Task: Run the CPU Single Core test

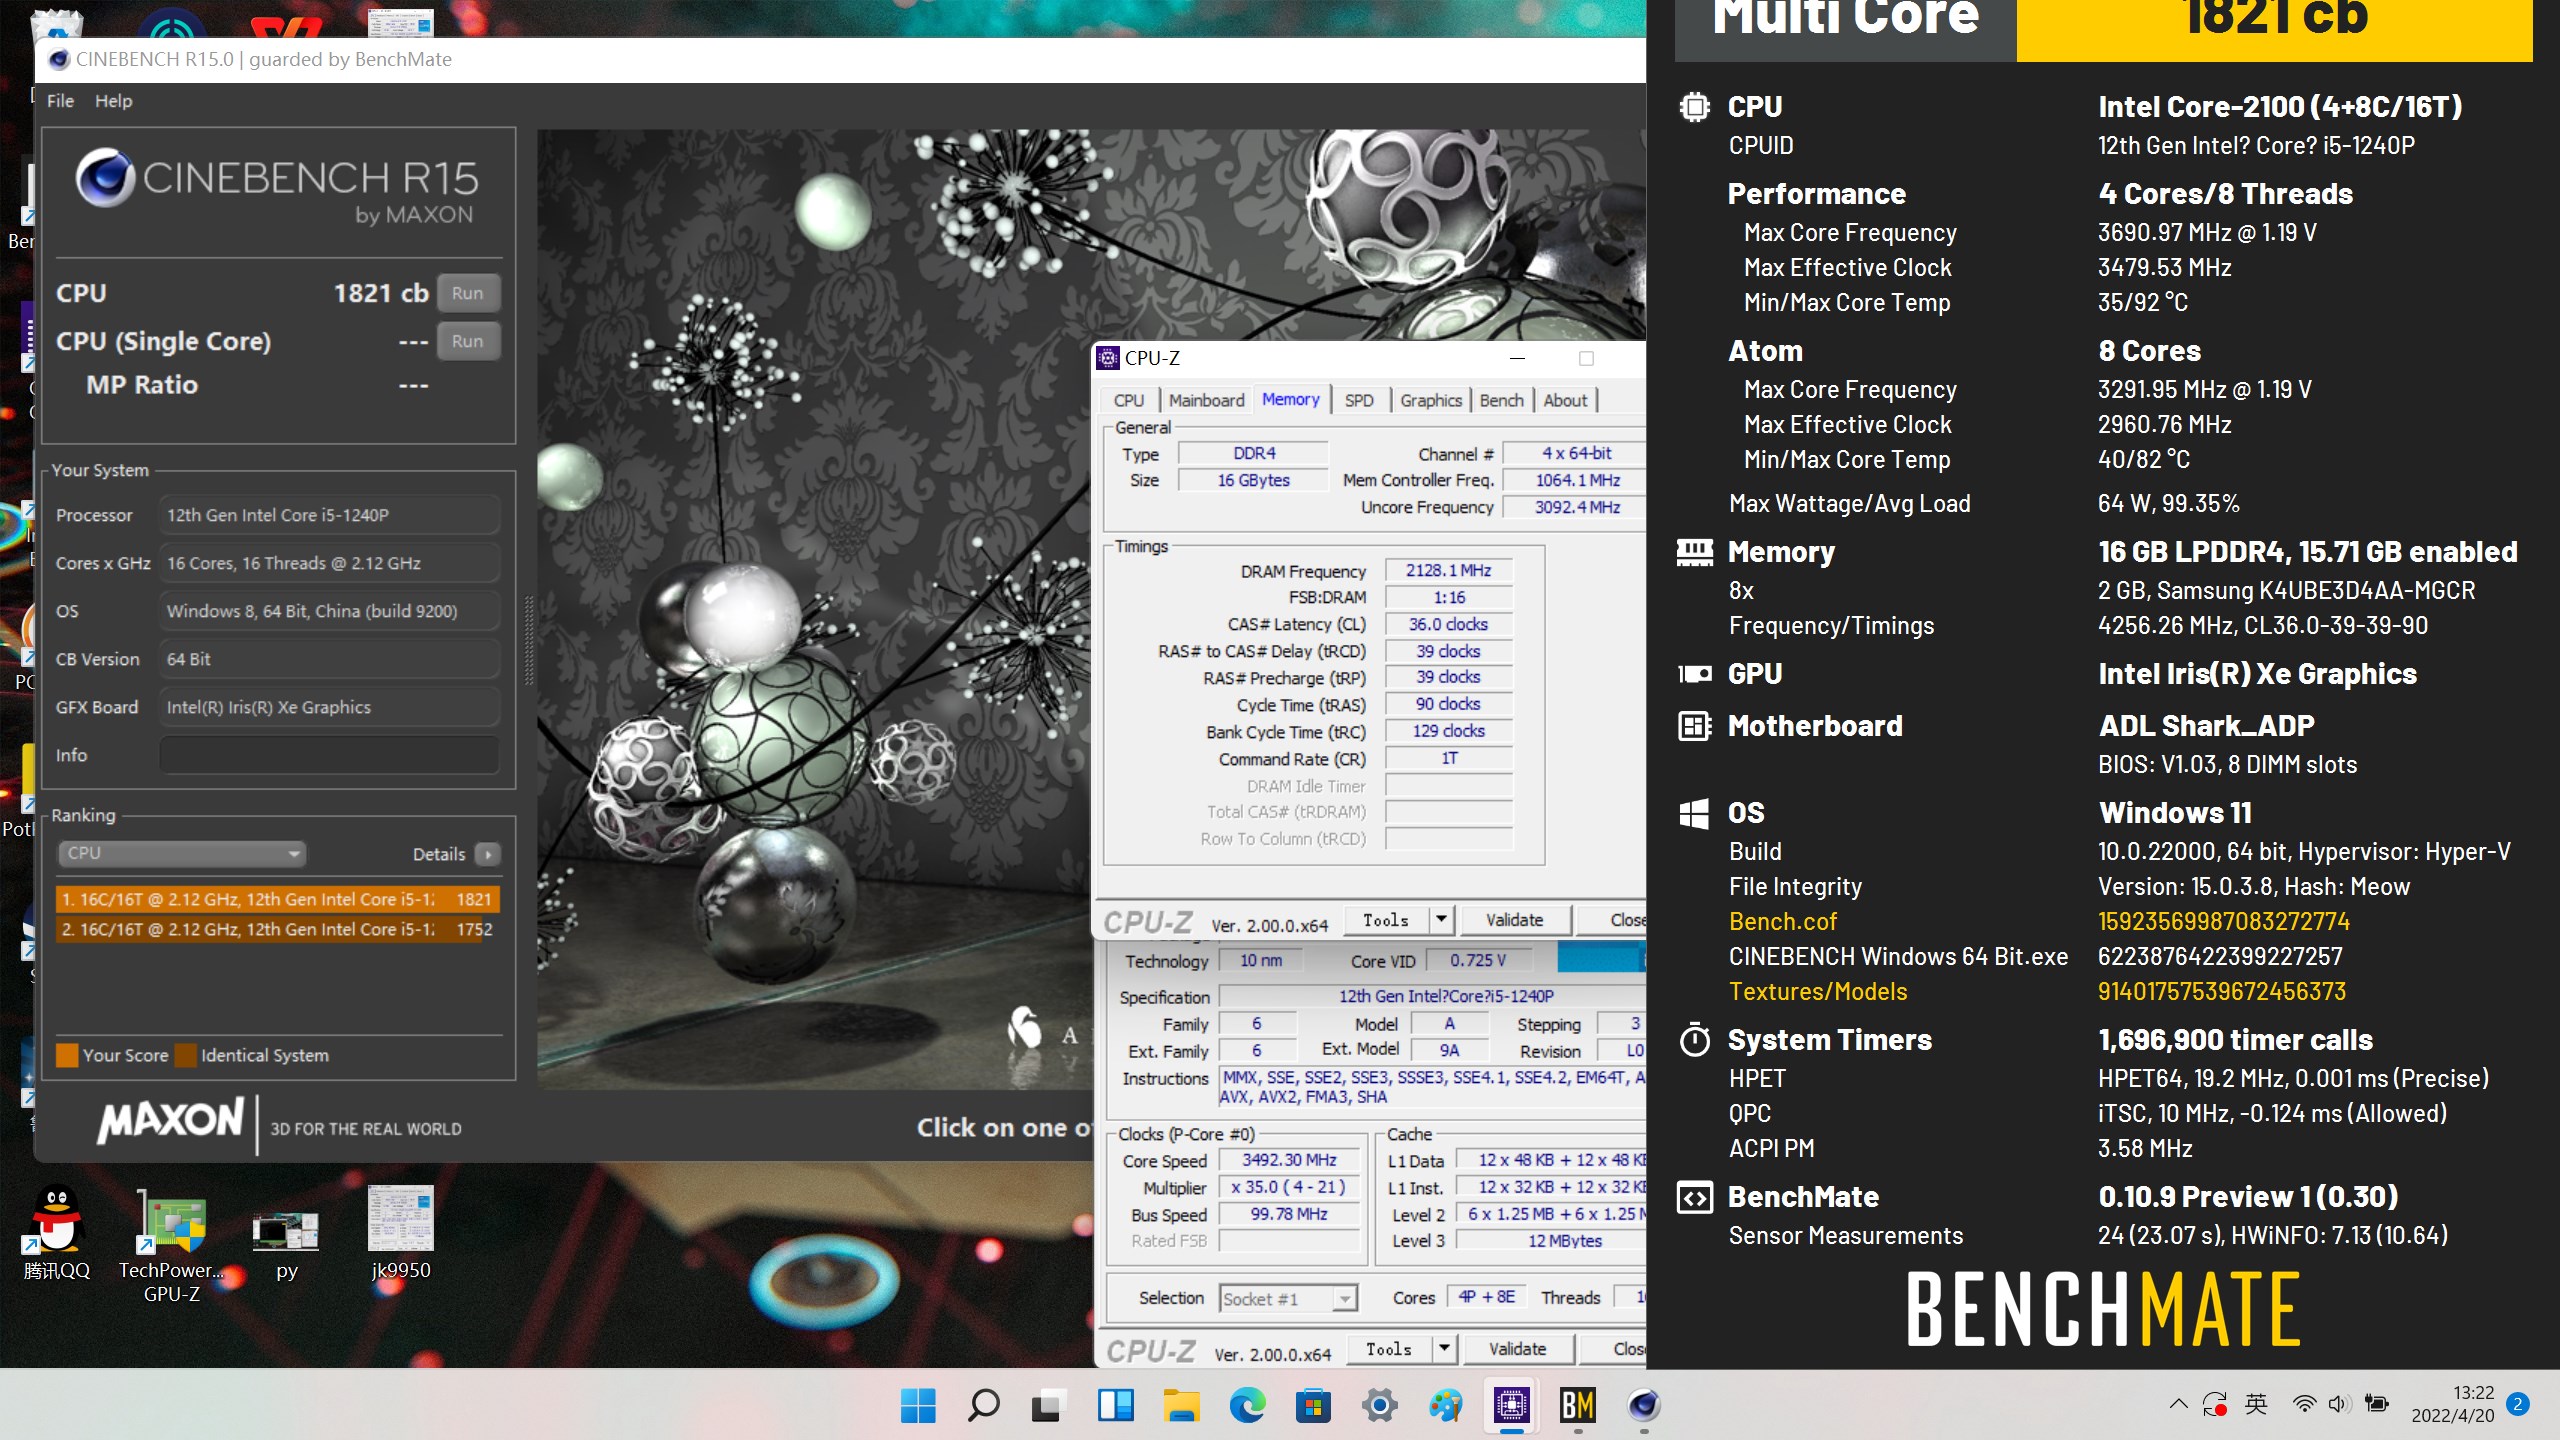Action: pos(467,341)
